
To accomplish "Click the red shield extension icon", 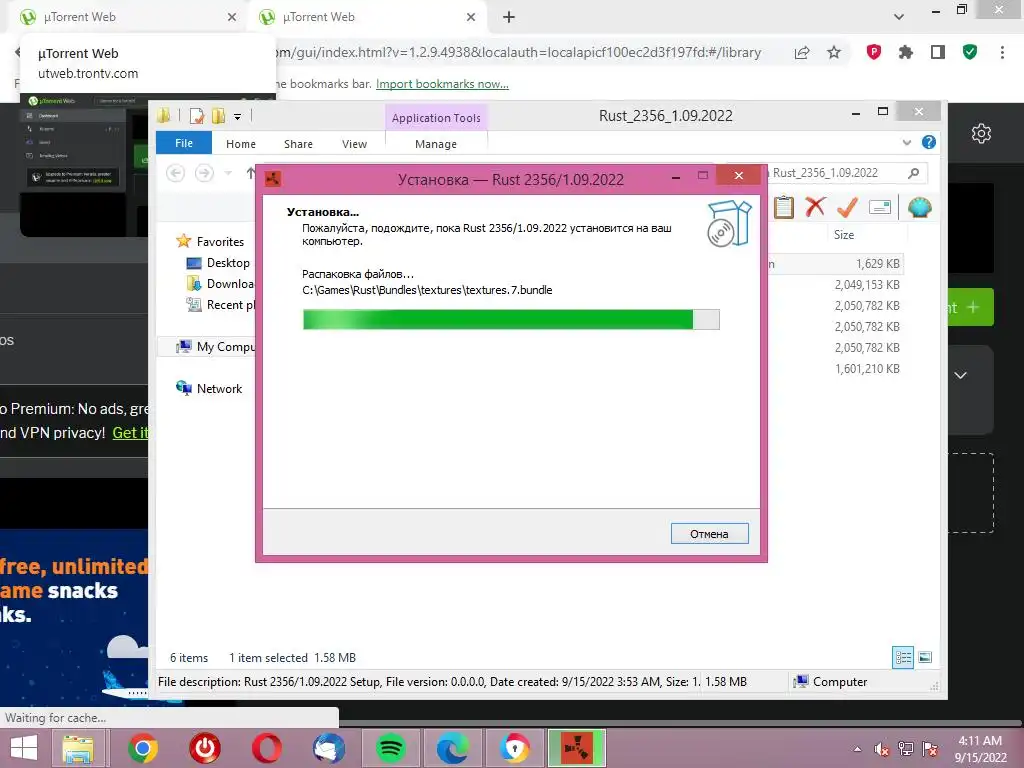I will (x=874, y=52).
